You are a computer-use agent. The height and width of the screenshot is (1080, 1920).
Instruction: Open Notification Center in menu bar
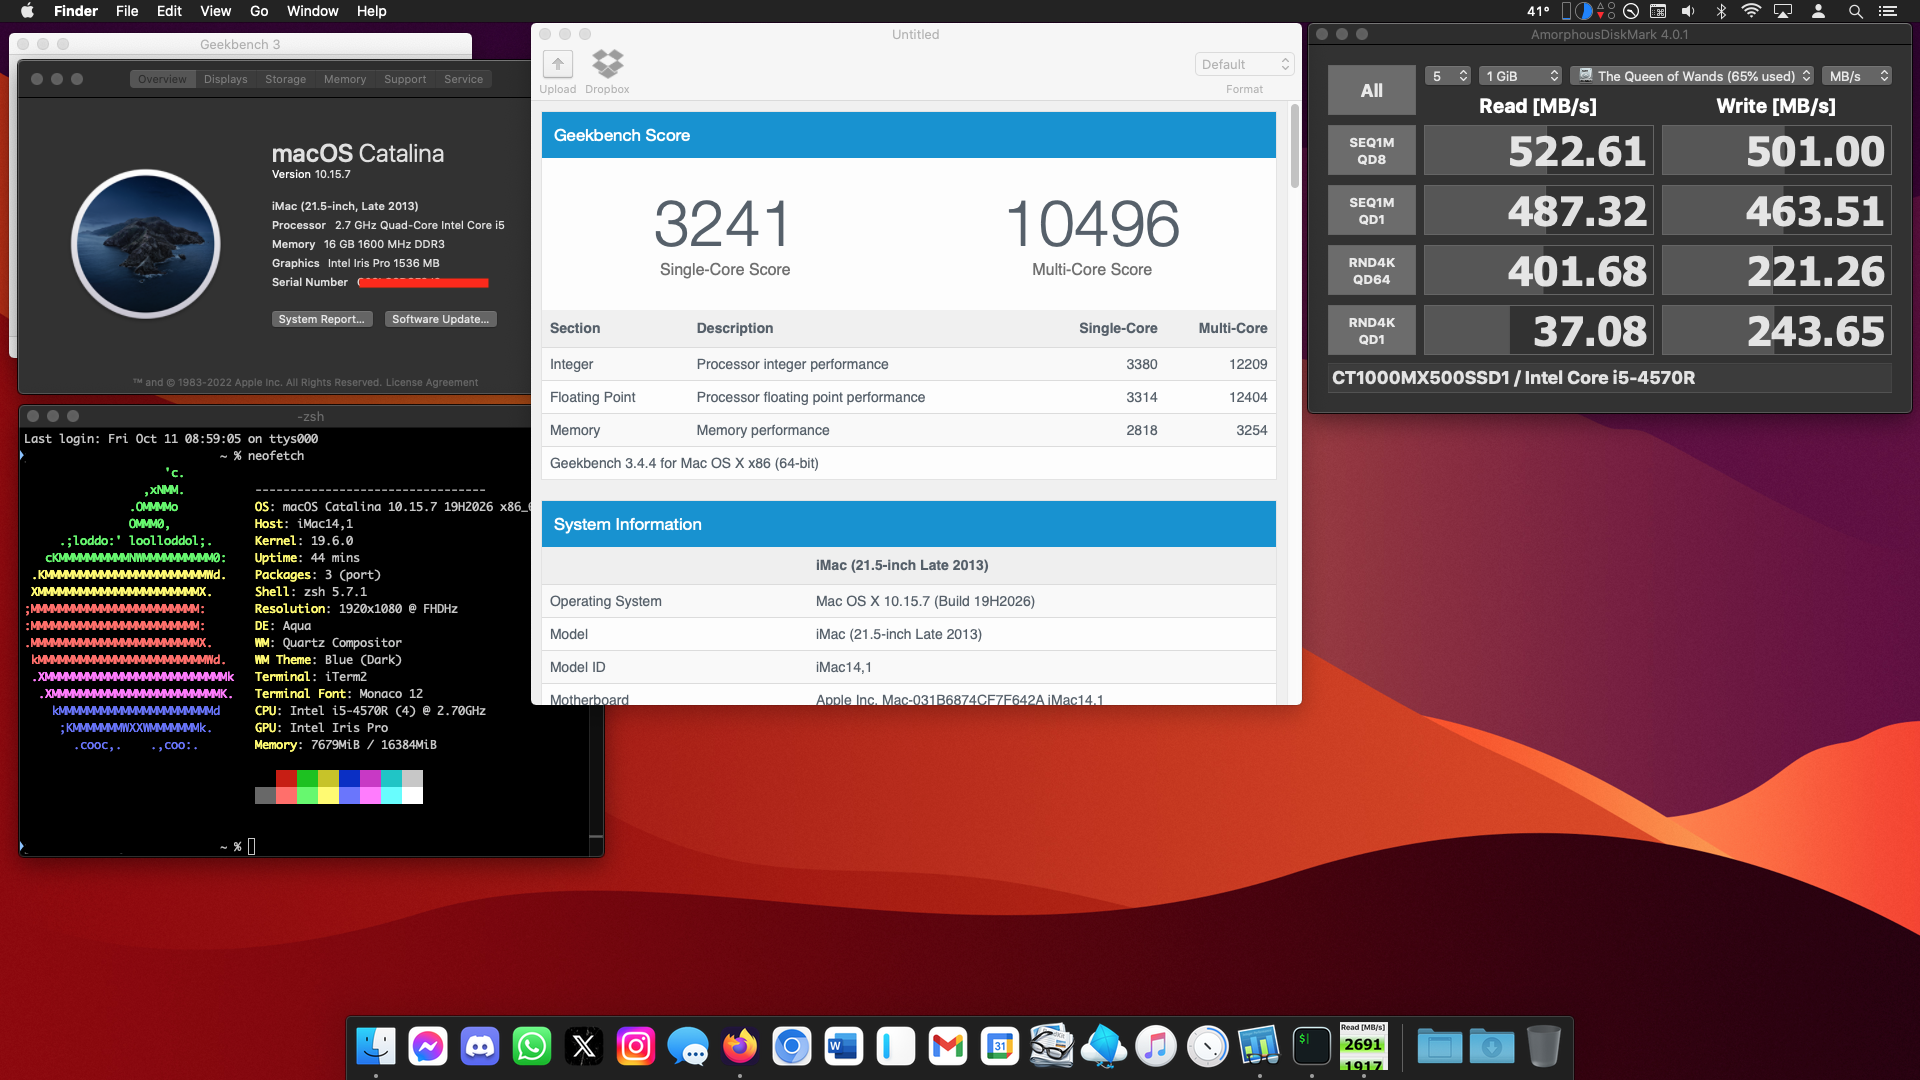click(1888, 11)
